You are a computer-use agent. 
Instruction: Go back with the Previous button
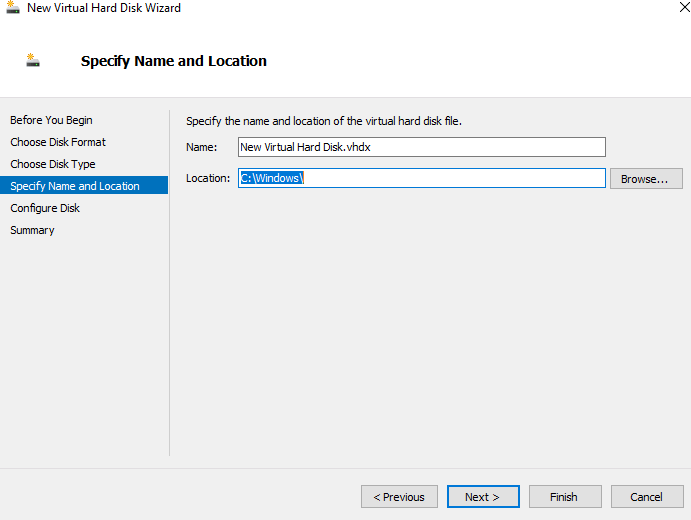point(399,497)
